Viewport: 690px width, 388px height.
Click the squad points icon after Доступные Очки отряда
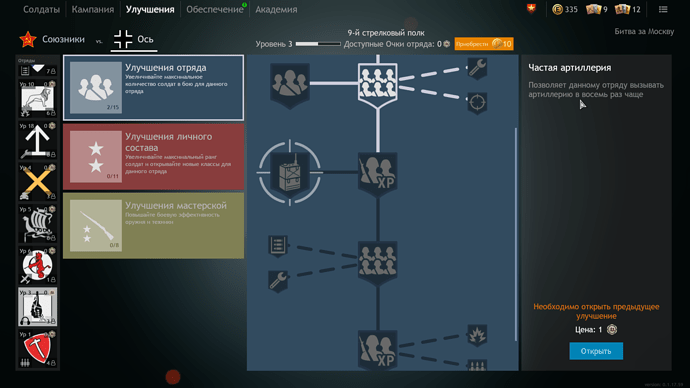click(446, 44)
